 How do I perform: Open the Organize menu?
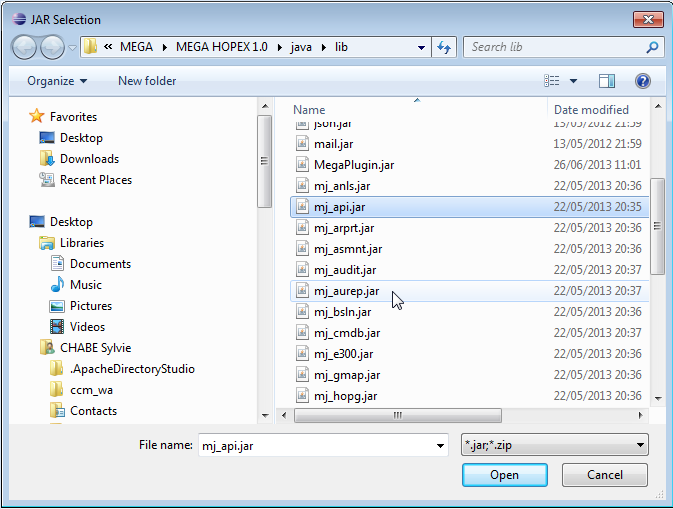click(x=57, y=81)
